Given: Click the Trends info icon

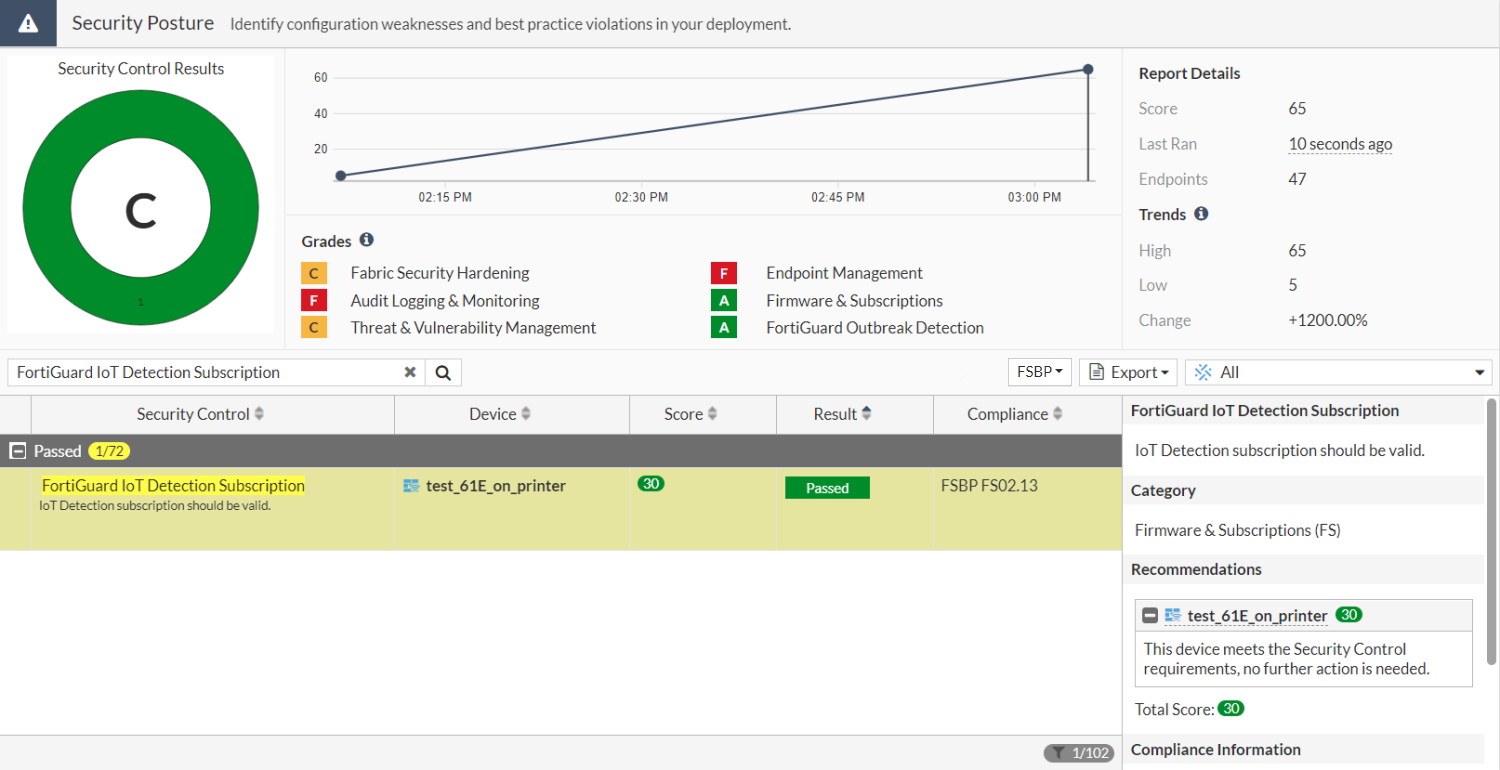Looking at the screenshot, I should (1201, 214).
